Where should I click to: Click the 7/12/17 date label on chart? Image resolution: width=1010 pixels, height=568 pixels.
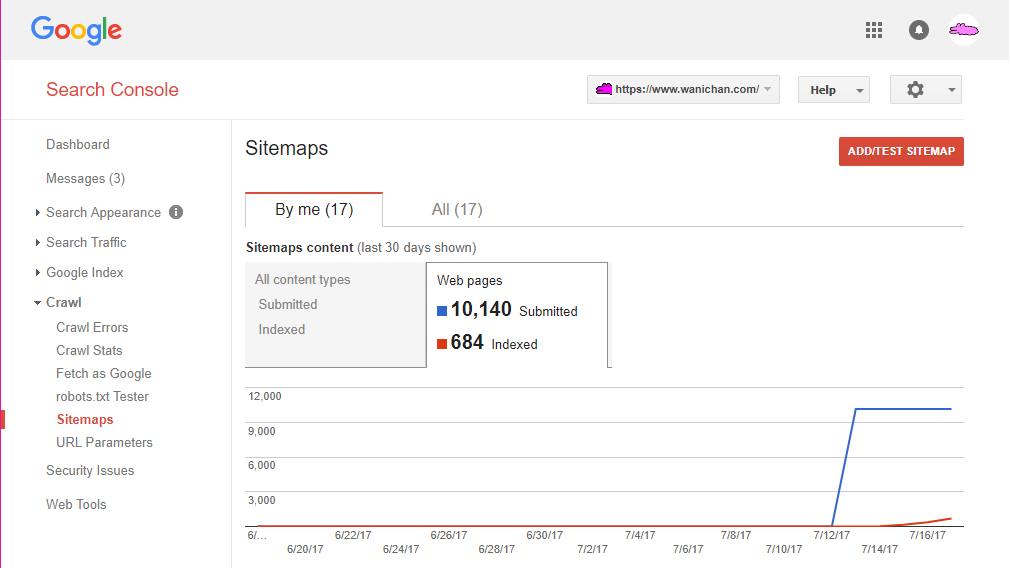831,535
